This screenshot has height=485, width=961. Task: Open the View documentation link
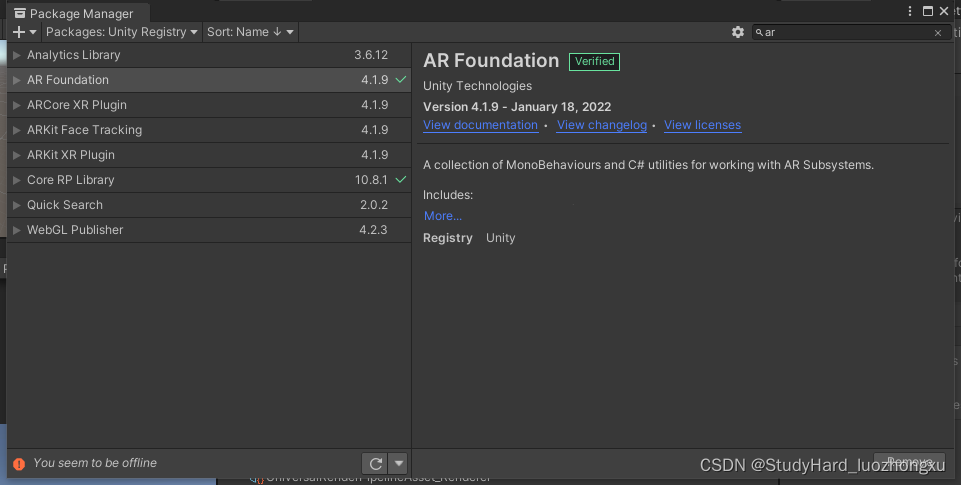tap(480, 125)
